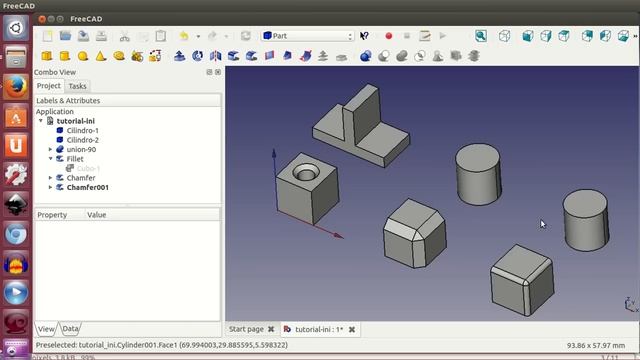Expand the Chamfer tree item
Viewport: 640px width, 360px height.
pyautogui.click(x=50, y=178)
